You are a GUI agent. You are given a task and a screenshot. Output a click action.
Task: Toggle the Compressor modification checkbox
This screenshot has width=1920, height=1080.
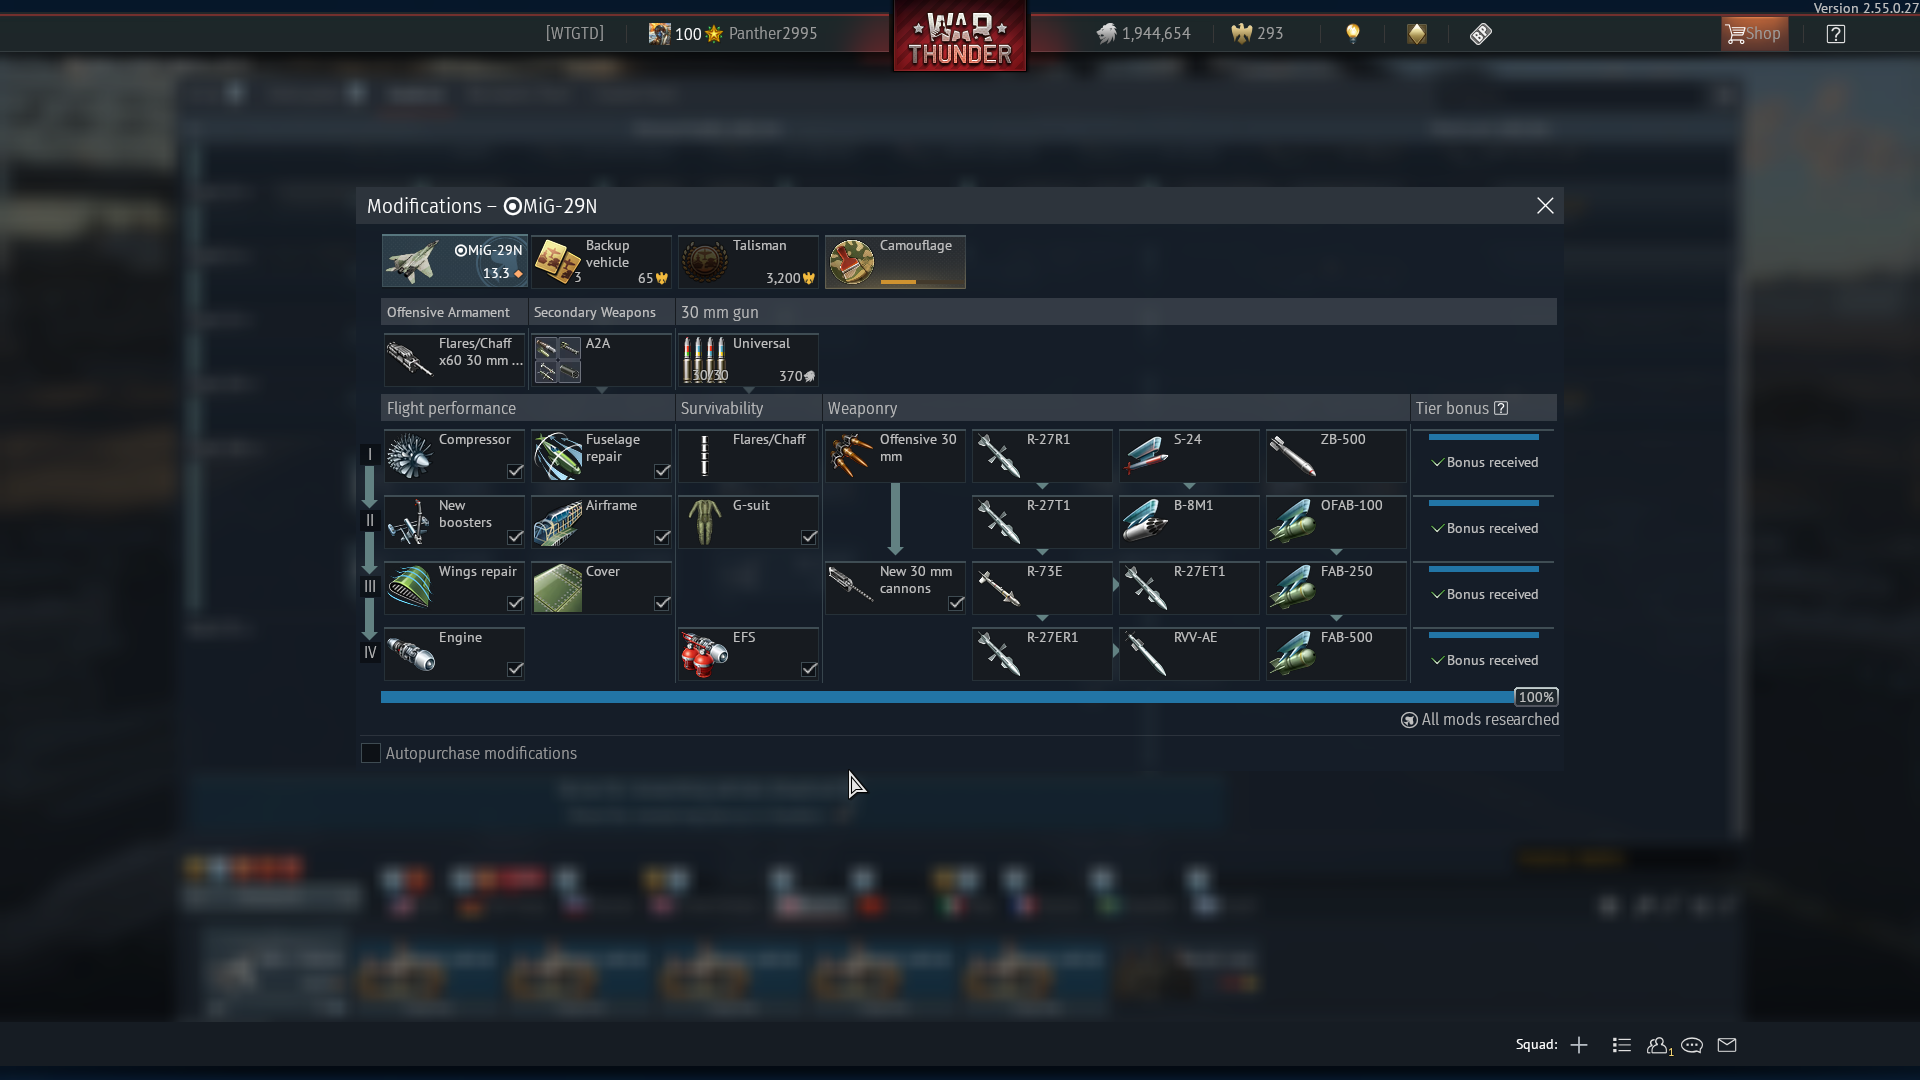(x=515, y=471)
